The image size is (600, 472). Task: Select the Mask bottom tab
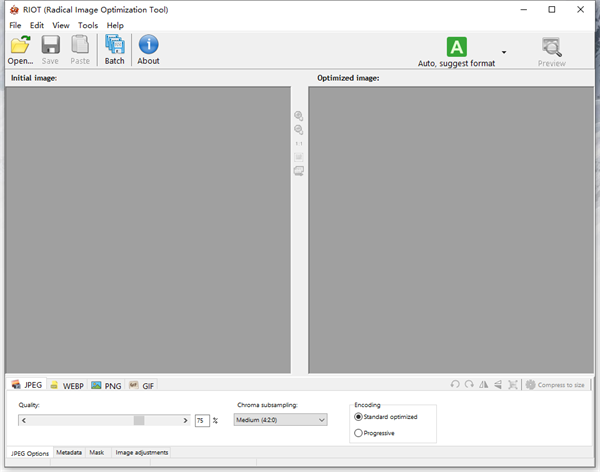[97, 452]
